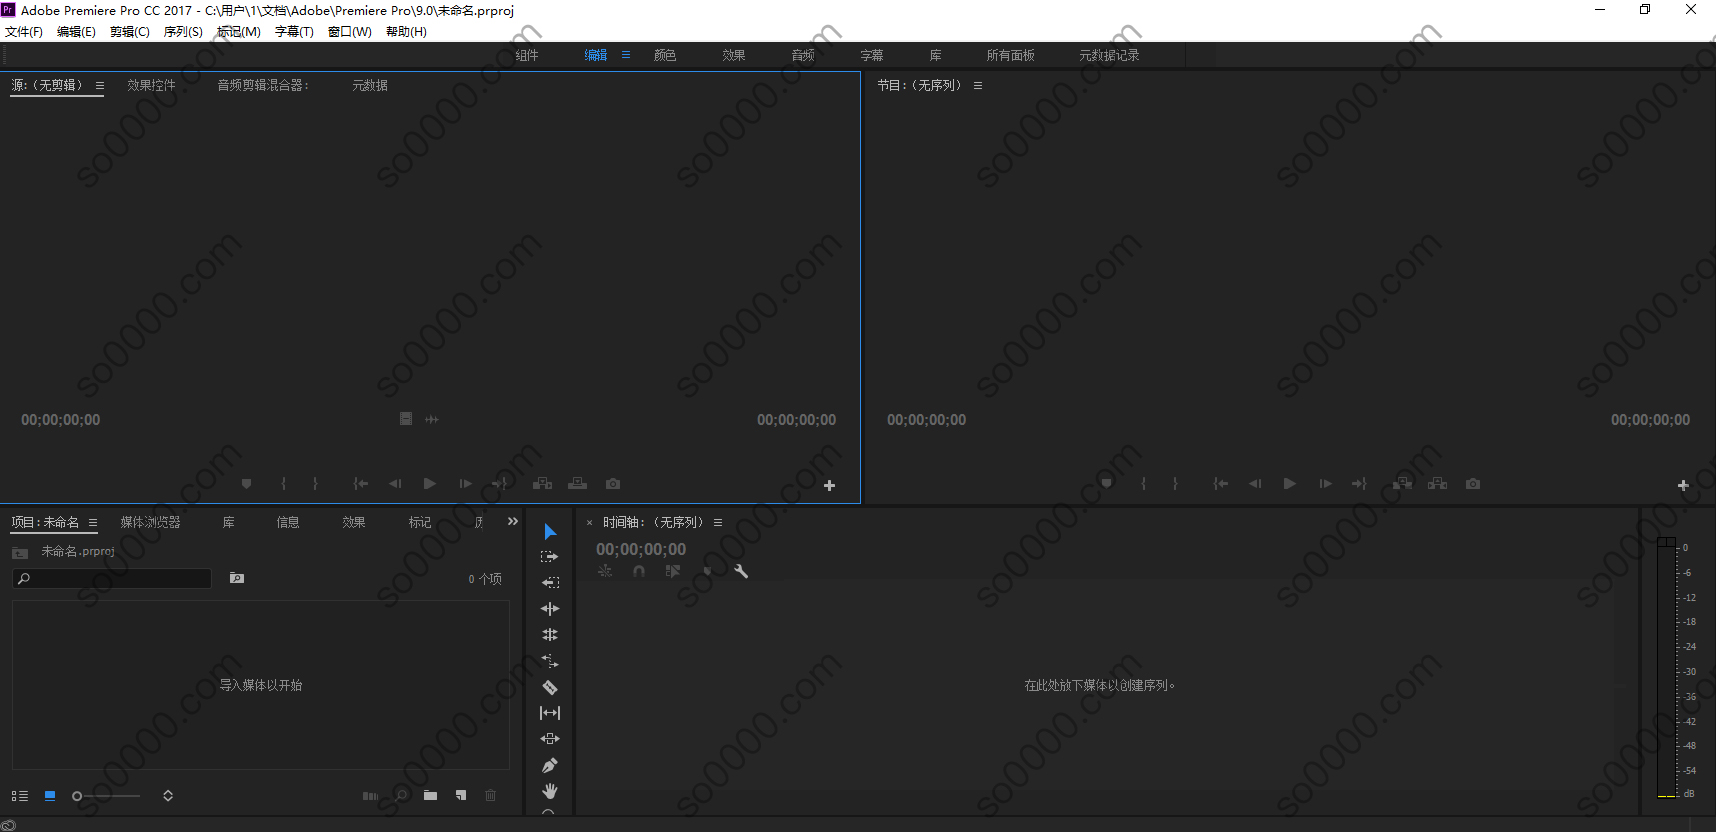Select the Ripple Edit tool
The width and height of the screenshot is (1716, 832).
tap(550, 608)
